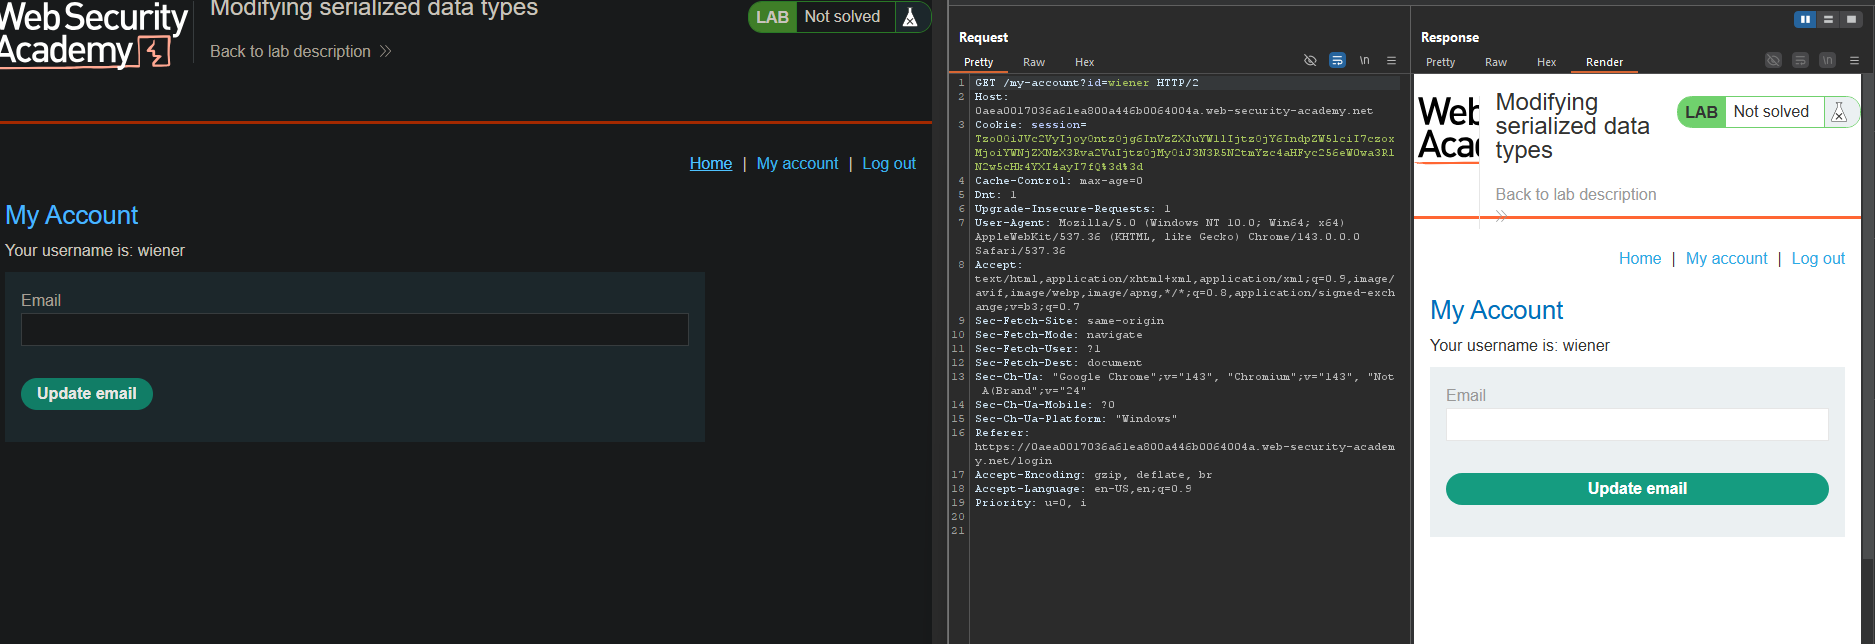Screen dimensions: 1875x644
Task: Click Log out link in browser page
Action: point(889,163)
